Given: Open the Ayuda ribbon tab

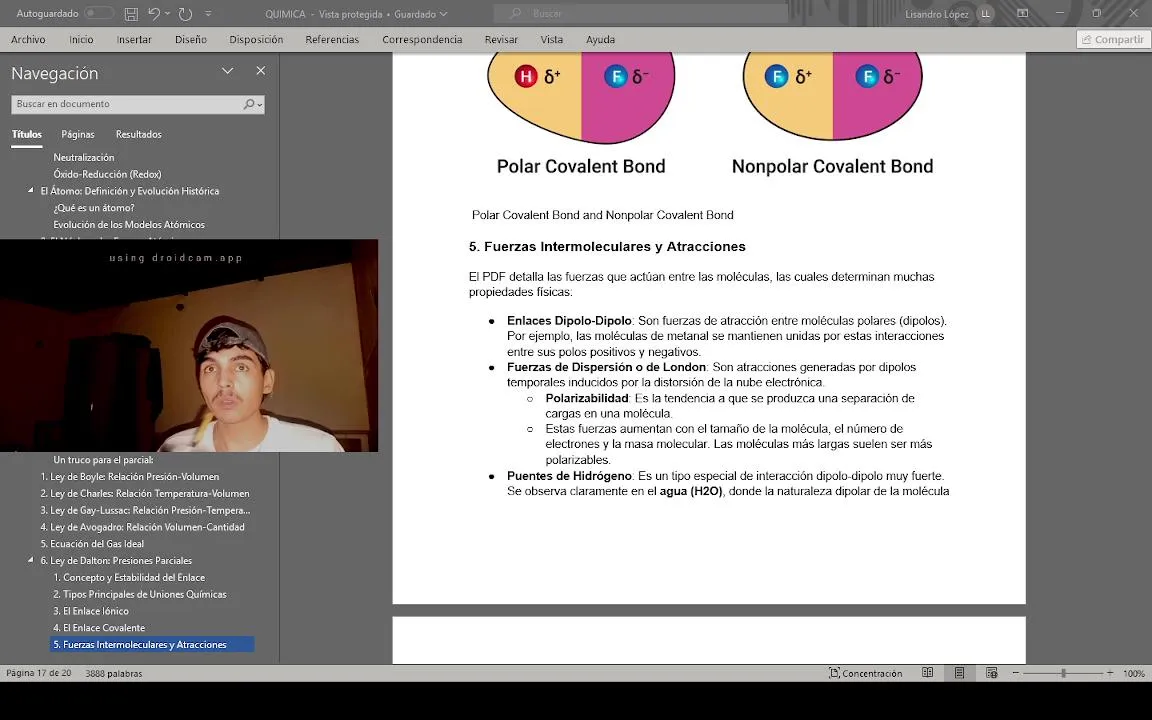Looking at the screenshot, I should pyautogui.click(x=600, y=40).
